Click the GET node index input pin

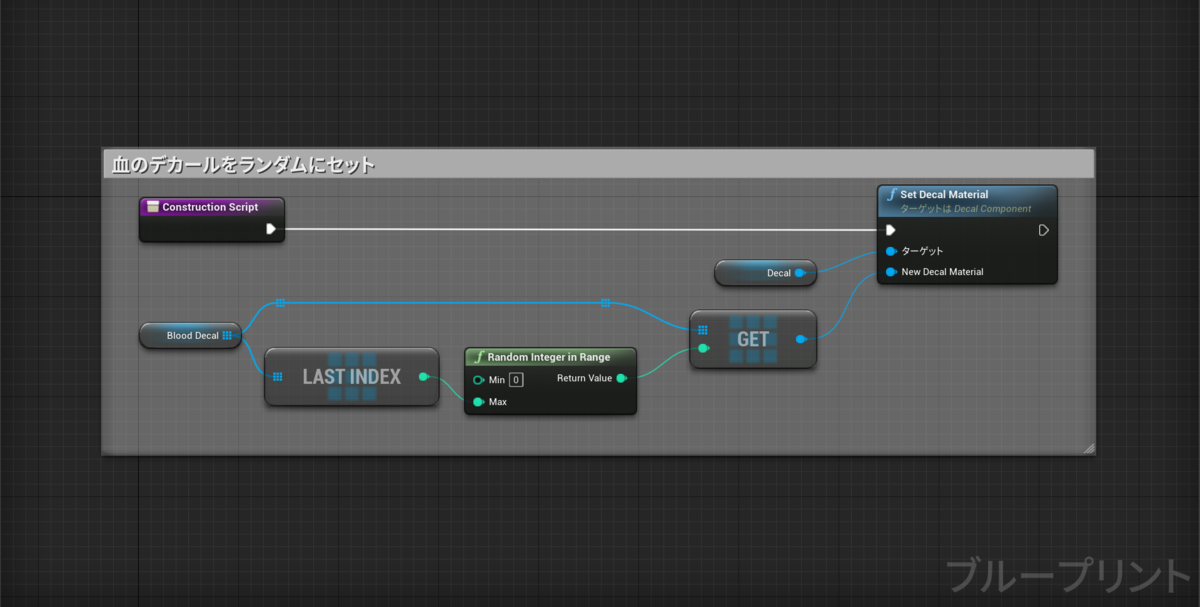[x=703, y=348]
